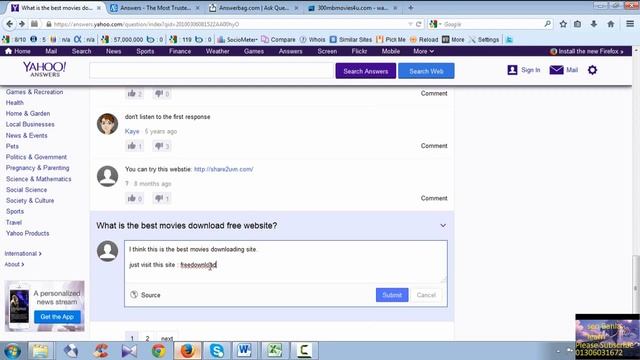Open Microsoft Word from the taskbar

(x=244, y=351)
